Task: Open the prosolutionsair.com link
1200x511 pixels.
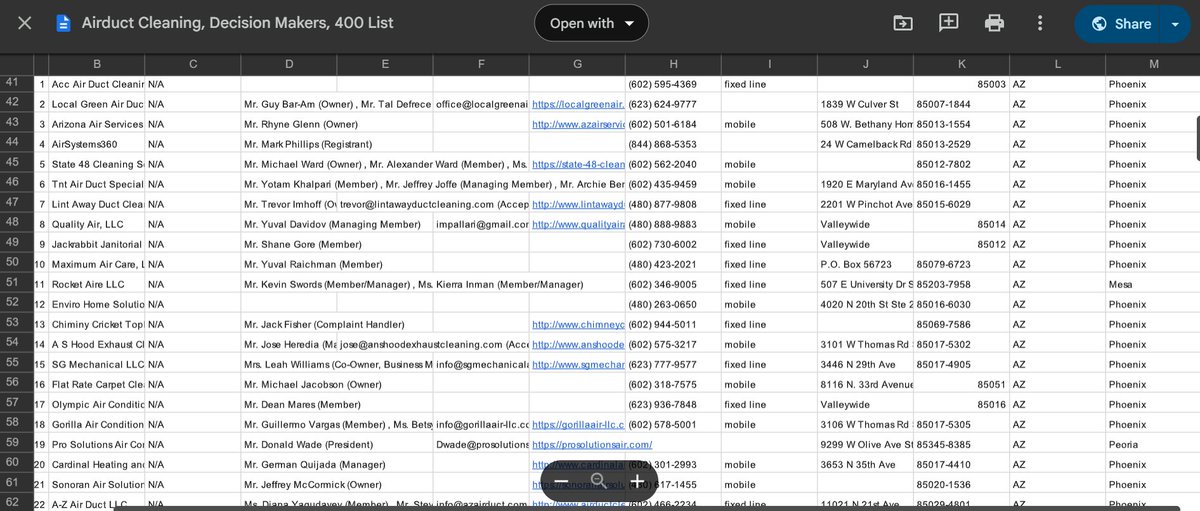Action: point(592,444)
